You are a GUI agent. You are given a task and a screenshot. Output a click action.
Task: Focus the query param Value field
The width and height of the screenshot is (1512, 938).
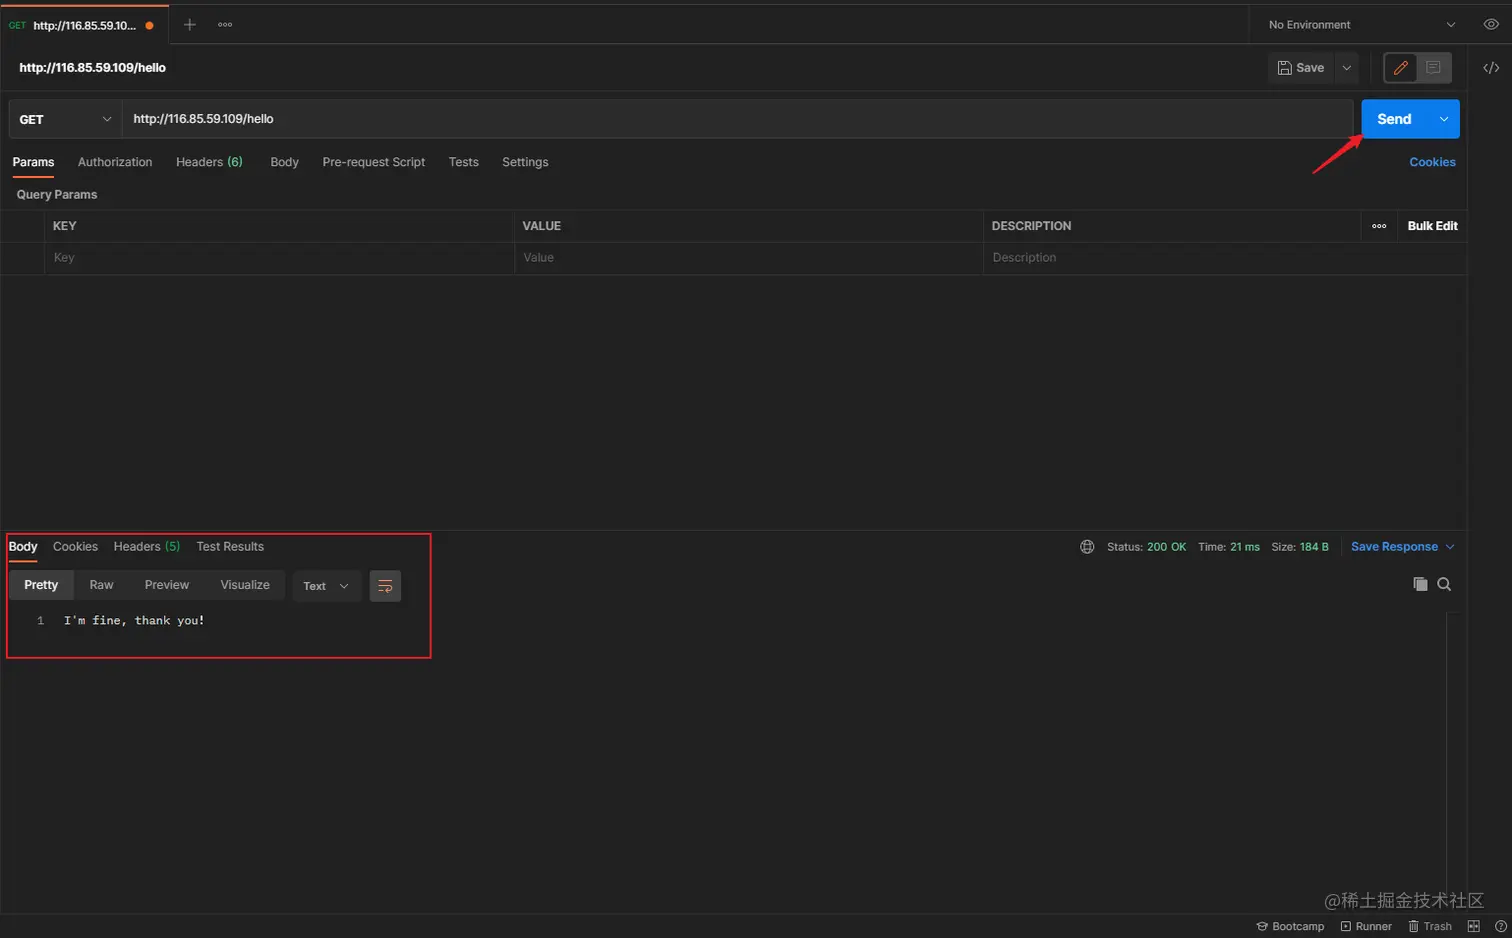tap(749, 258)
